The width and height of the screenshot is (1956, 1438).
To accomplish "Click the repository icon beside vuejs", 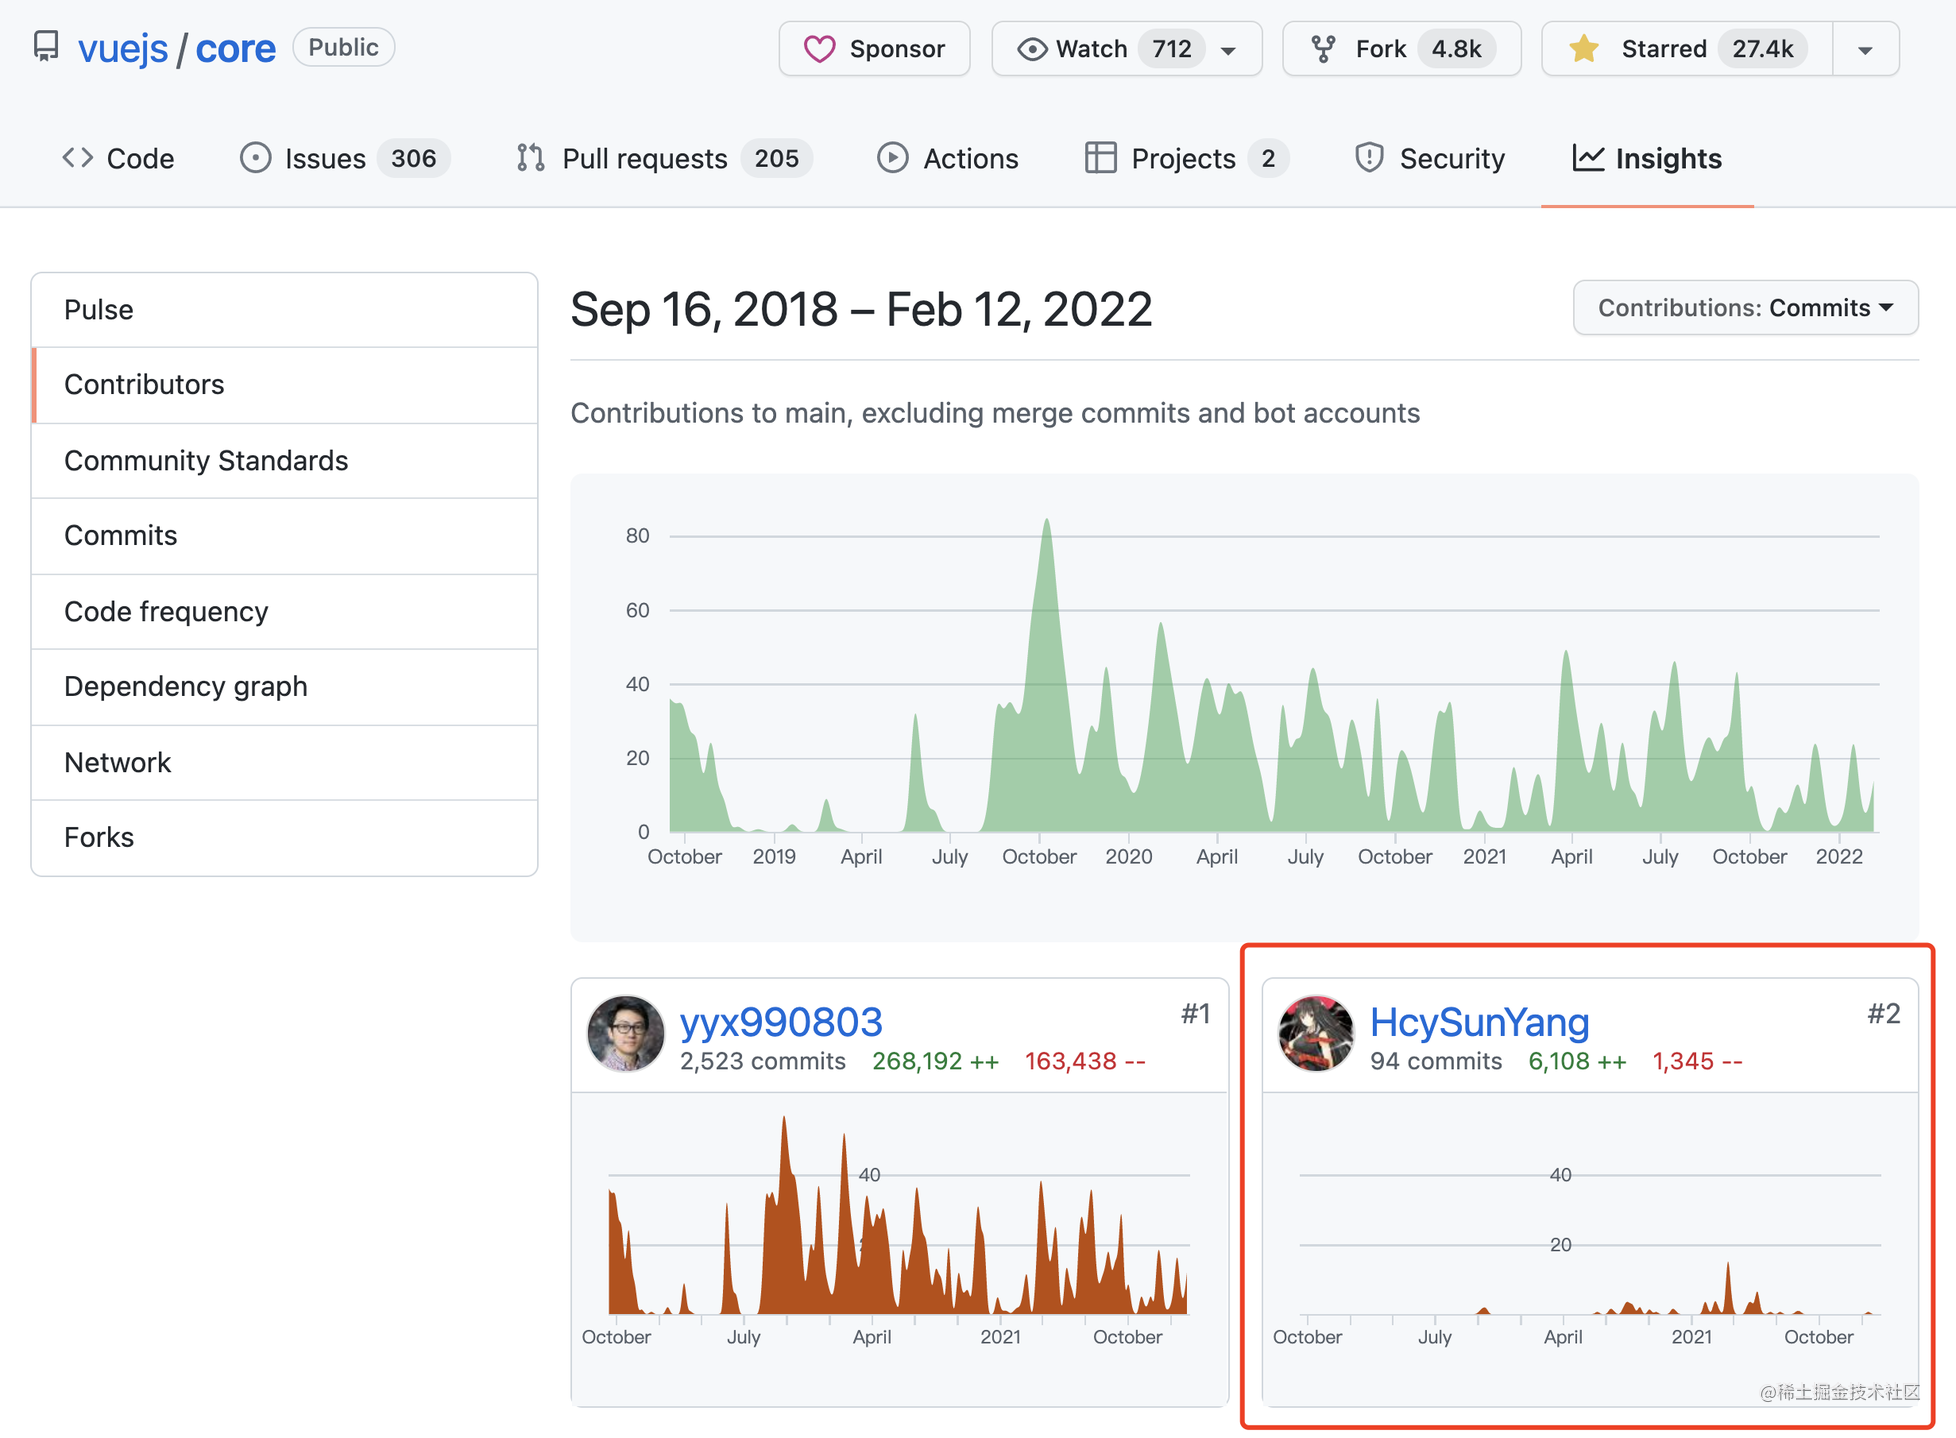I will tap(46, 47).
